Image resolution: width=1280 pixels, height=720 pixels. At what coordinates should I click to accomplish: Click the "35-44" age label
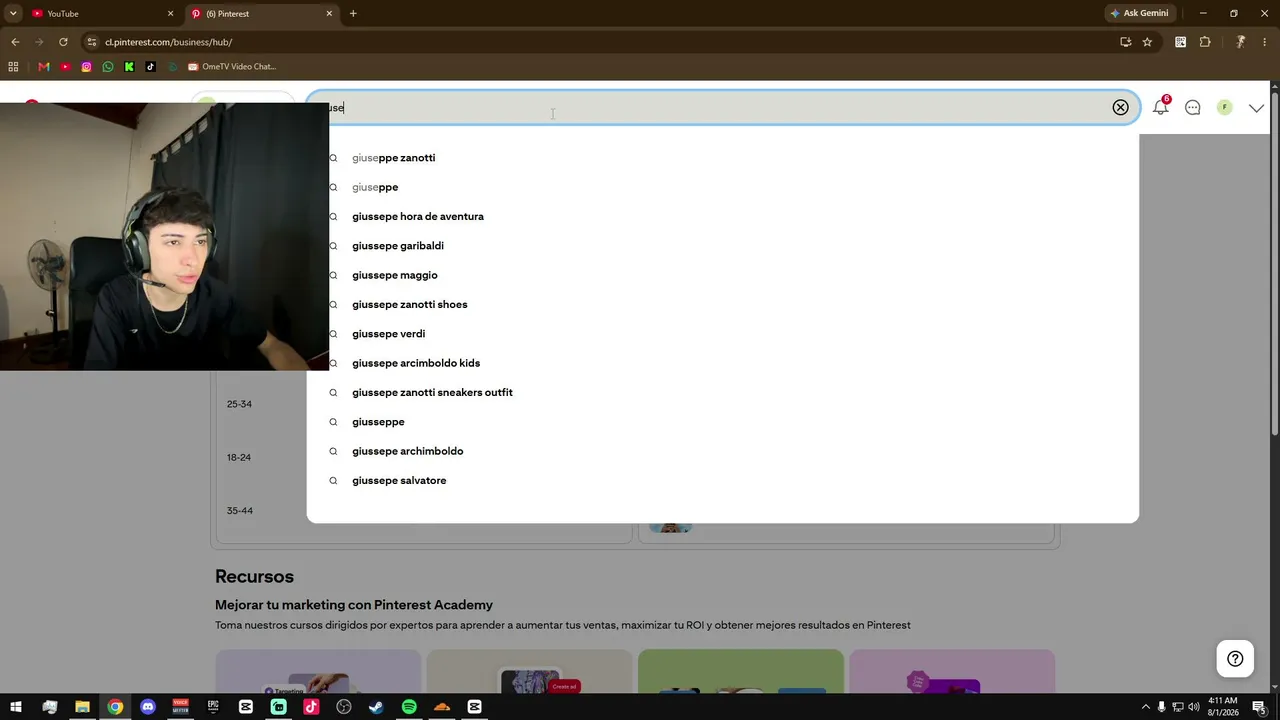[x=239, y=511]
